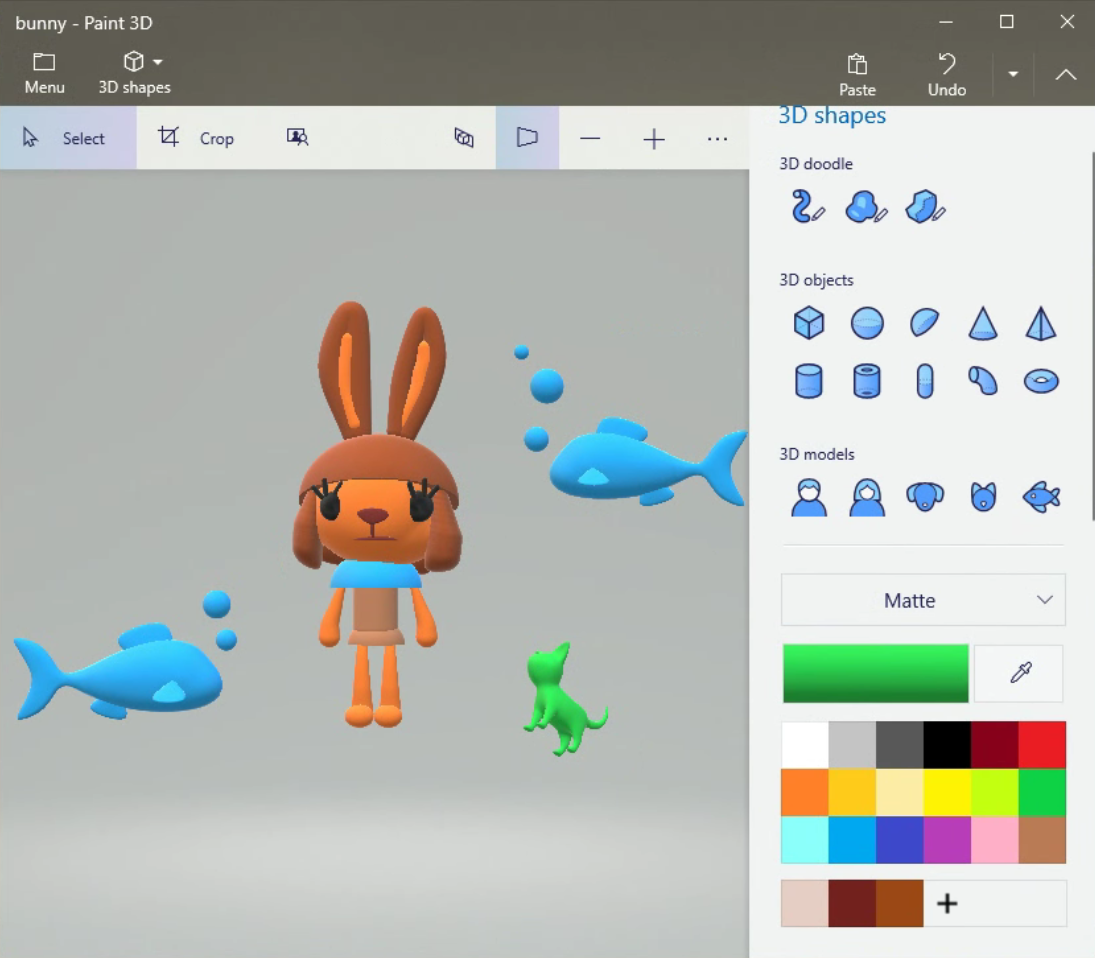Collapse the ribbon with the up chevron

pyautogui.click(x=1066, y=74)
